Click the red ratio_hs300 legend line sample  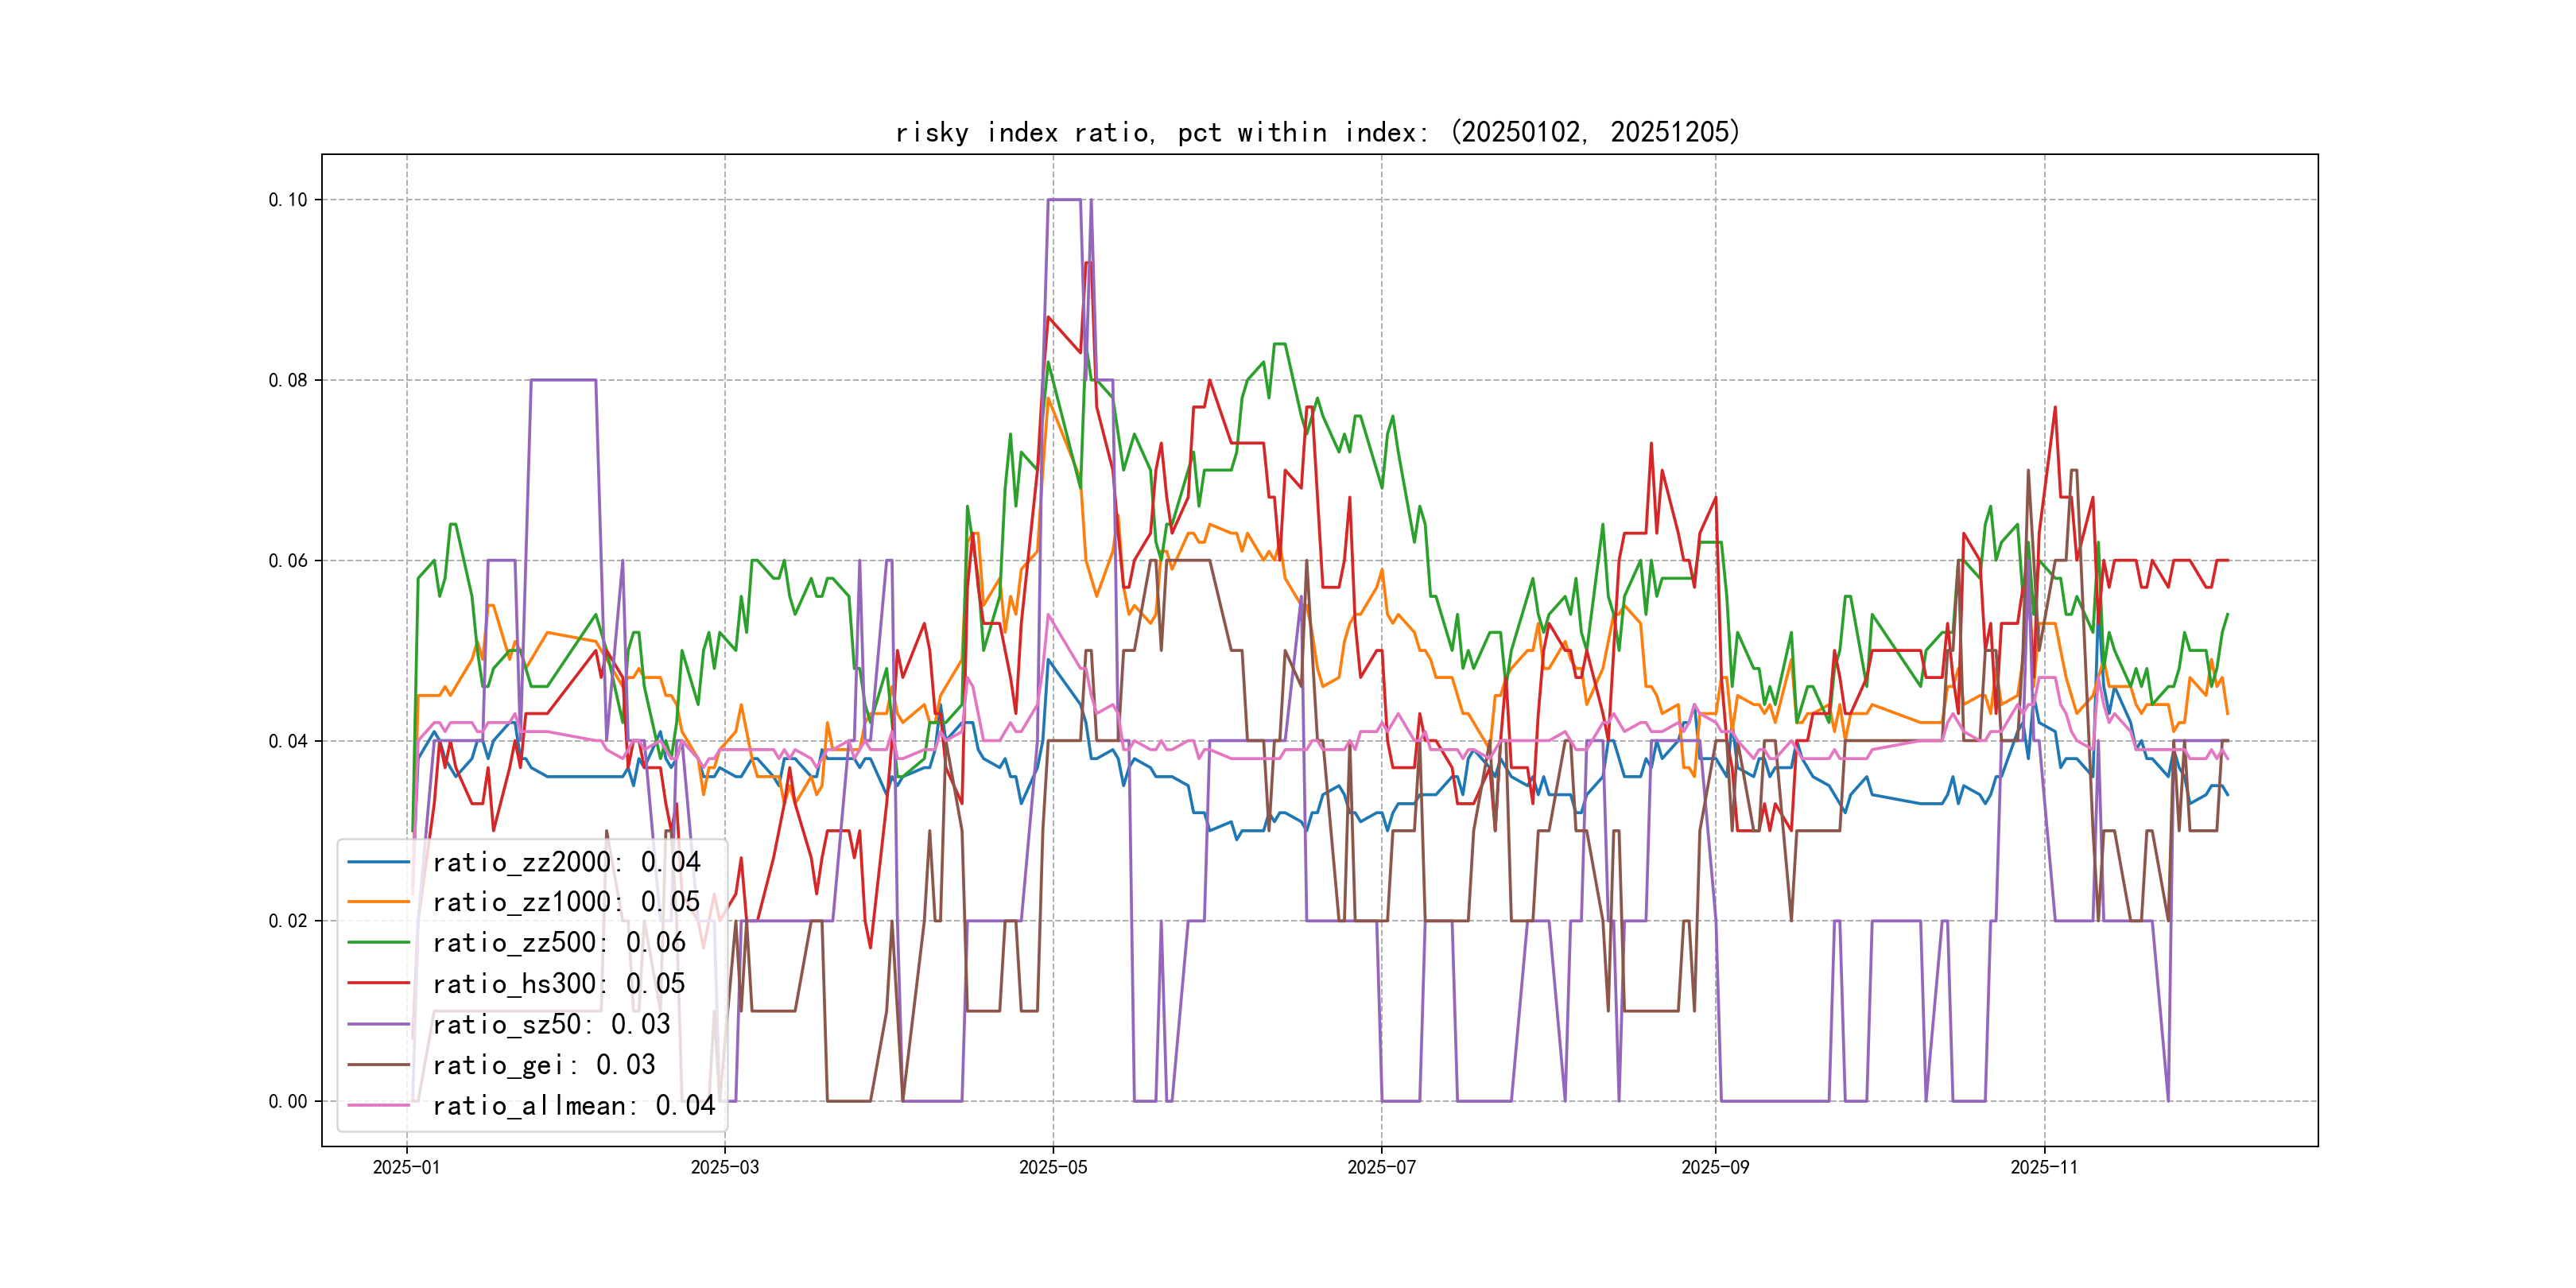click(378, 984)
